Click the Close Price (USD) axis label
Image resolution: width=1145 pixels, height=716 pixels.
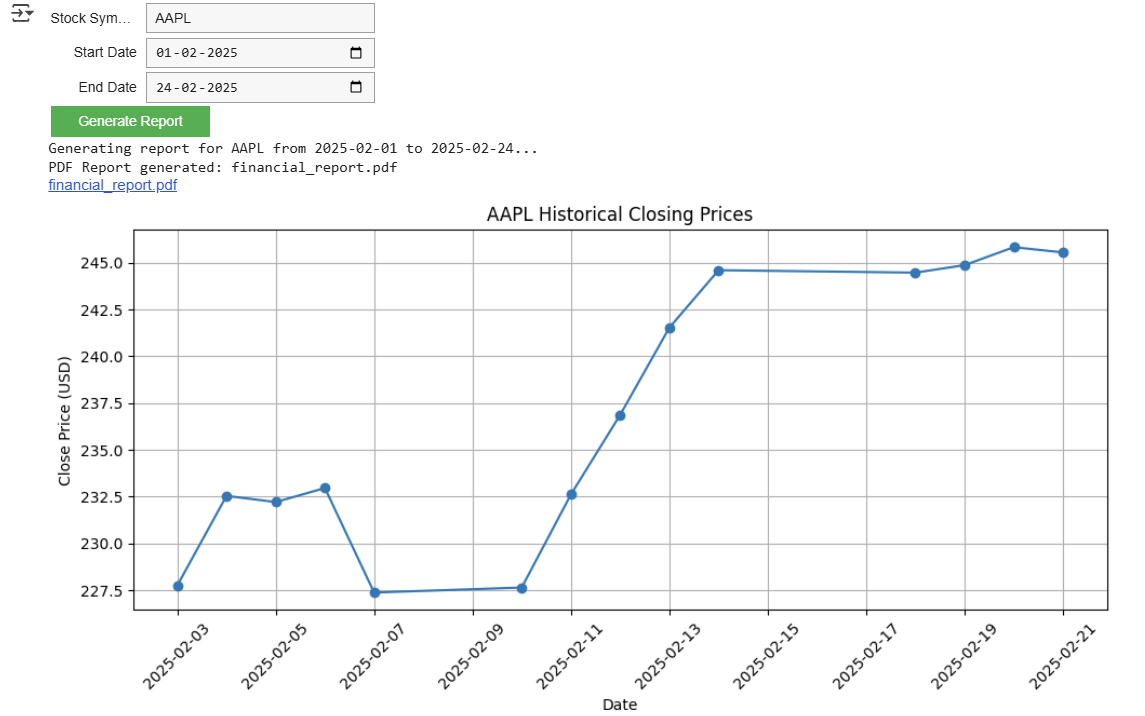coord(64,420)
